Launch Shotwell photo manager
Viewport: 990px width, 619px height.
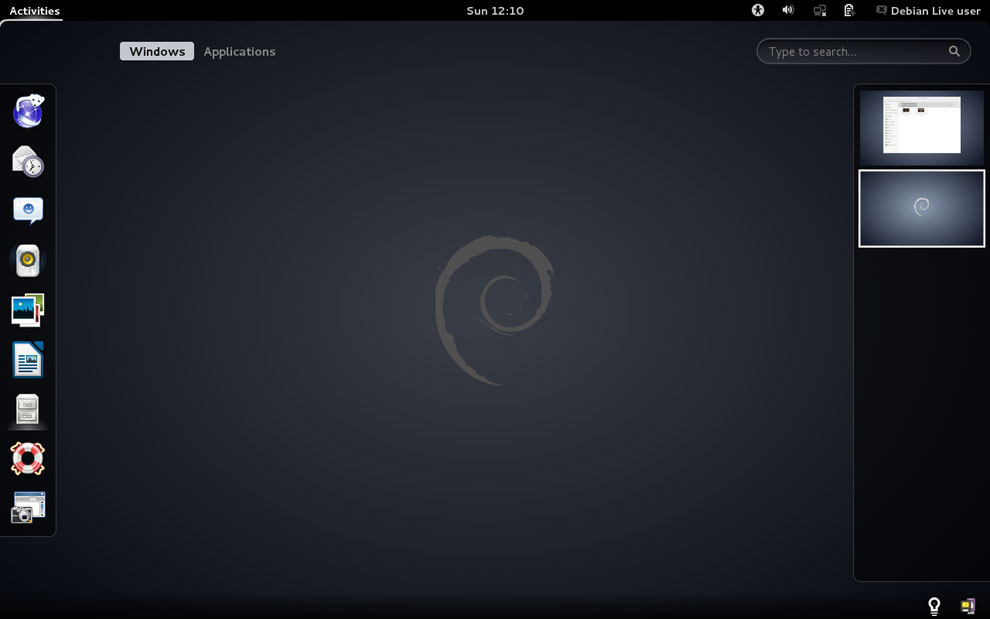28,310
